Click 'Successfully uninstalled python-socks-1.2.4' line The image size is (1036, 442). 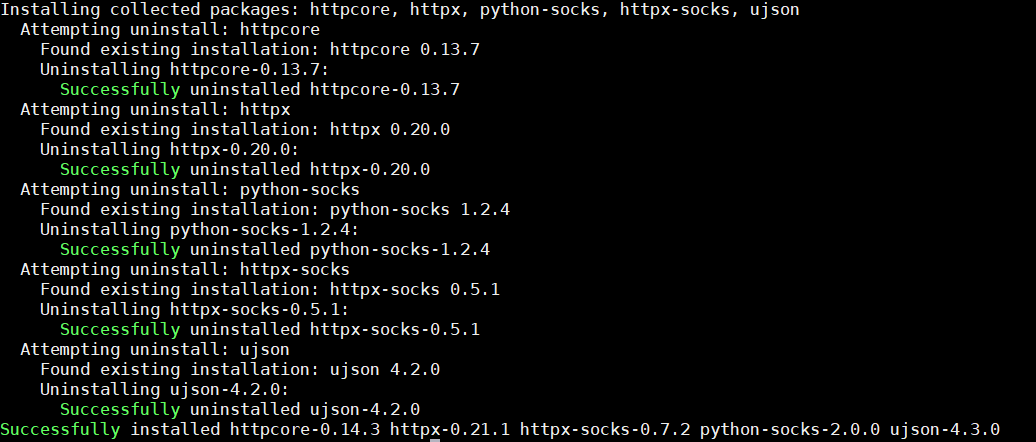point(275,250)
